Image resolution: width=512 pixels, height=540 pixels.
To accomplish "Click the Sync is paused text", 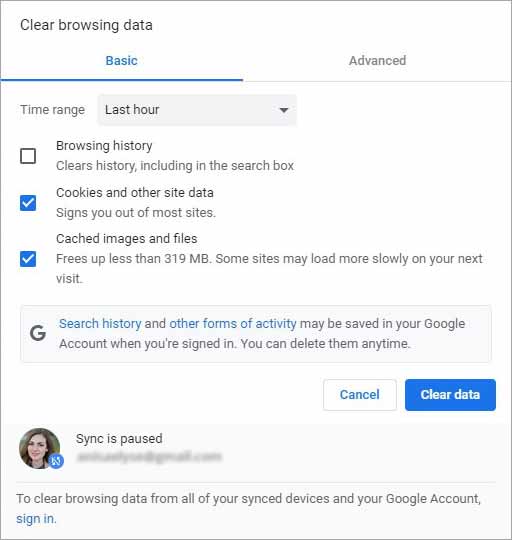I will tap(119, 439).
